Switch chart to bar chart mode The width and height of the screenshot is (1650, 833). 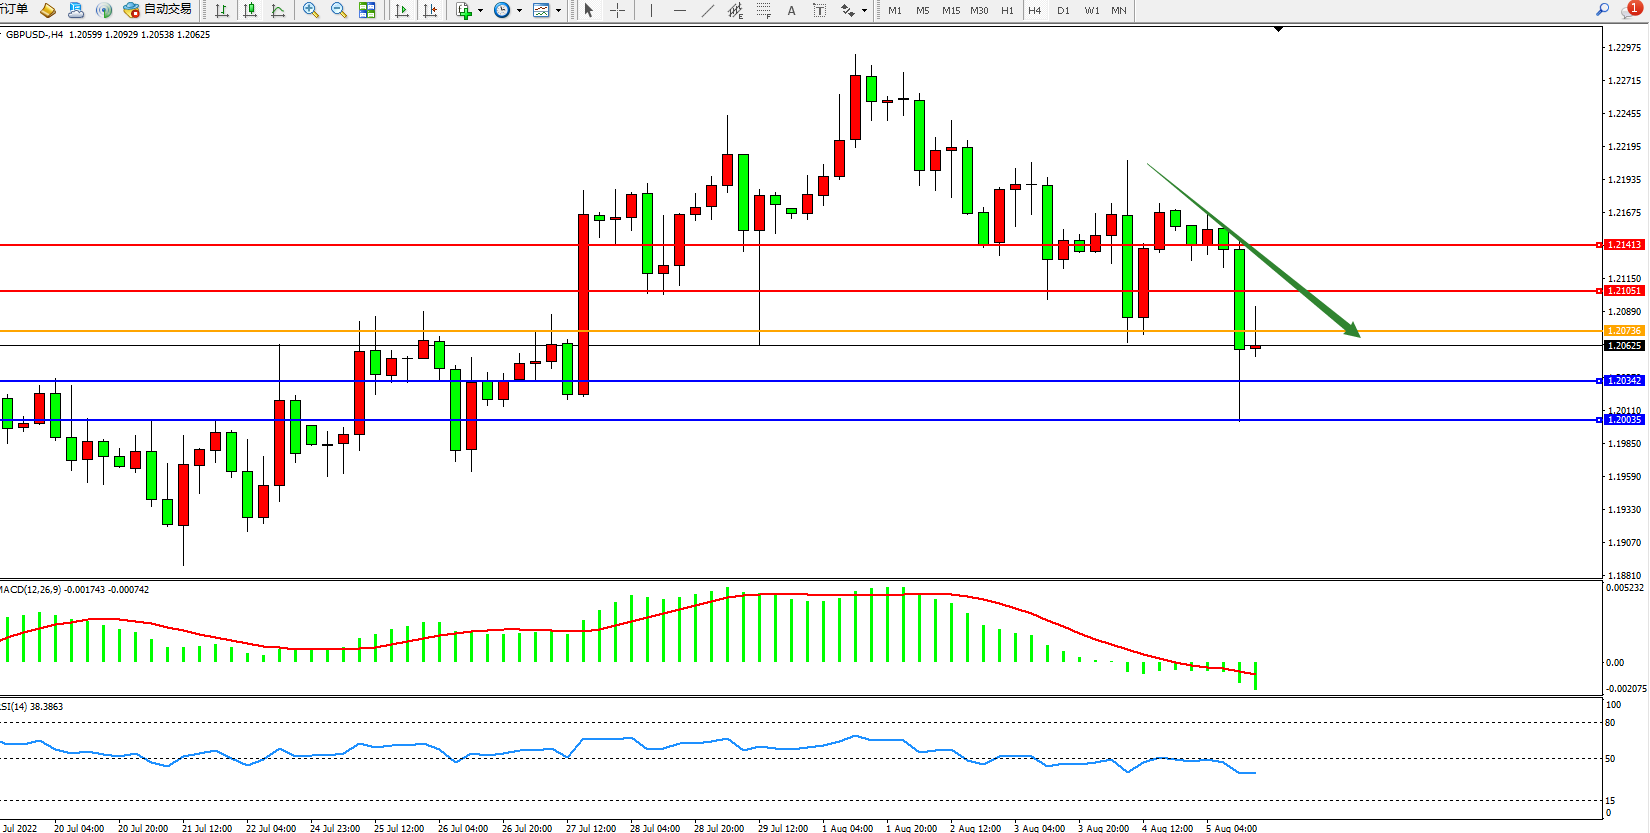pos(222,10)
